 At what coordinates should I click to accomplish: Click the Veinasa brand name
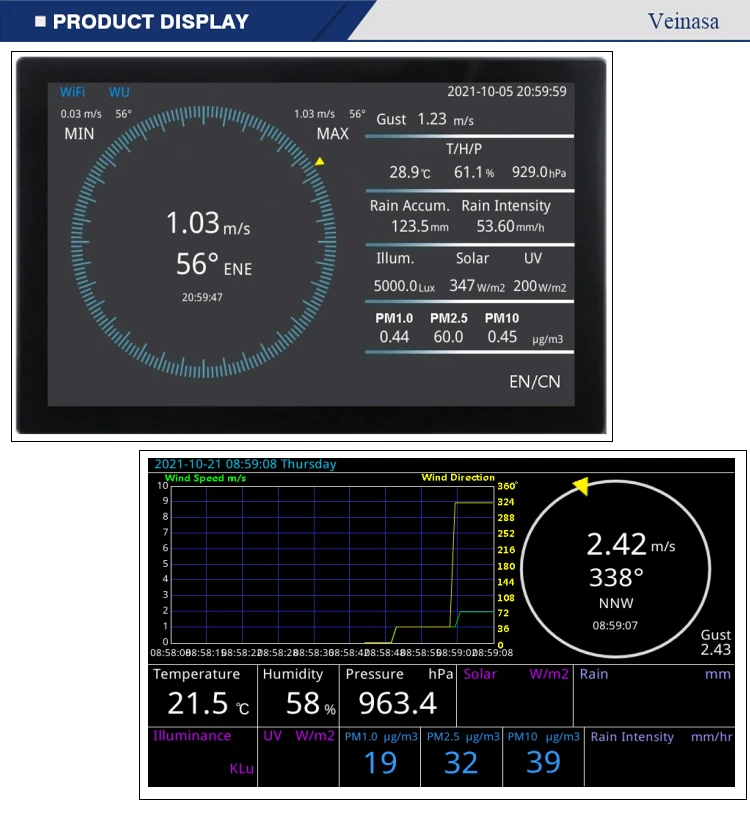pyautogui.click(x=683, y=21)
